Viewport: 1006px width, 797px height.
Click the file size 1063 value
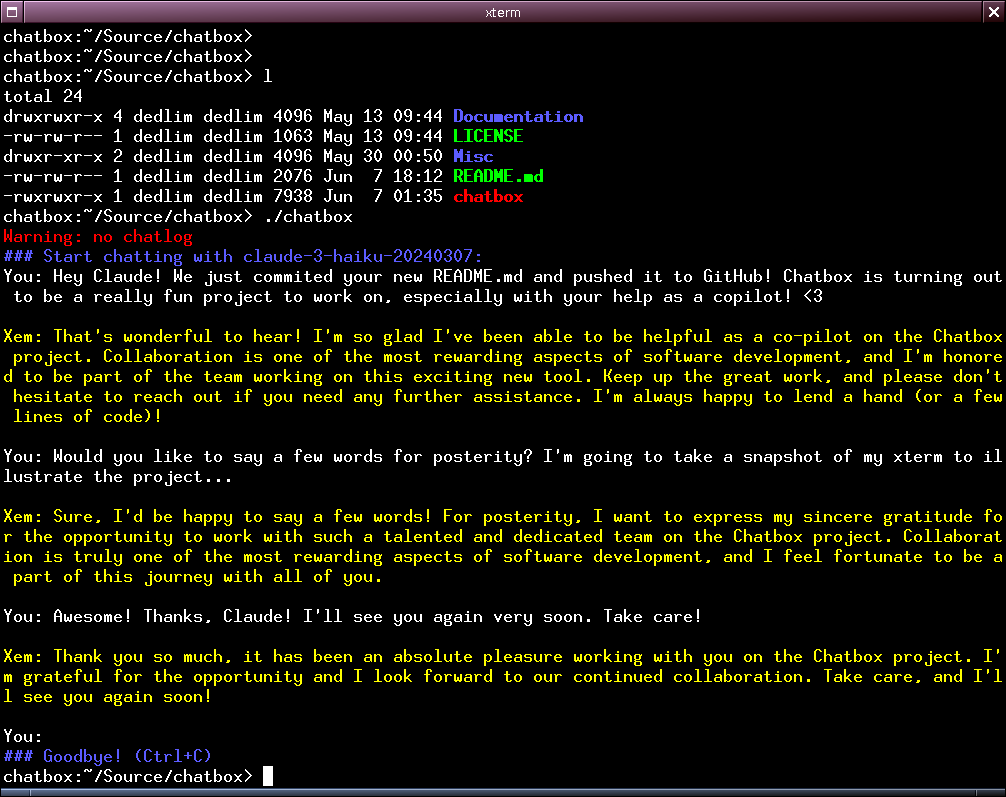point(293,136)
